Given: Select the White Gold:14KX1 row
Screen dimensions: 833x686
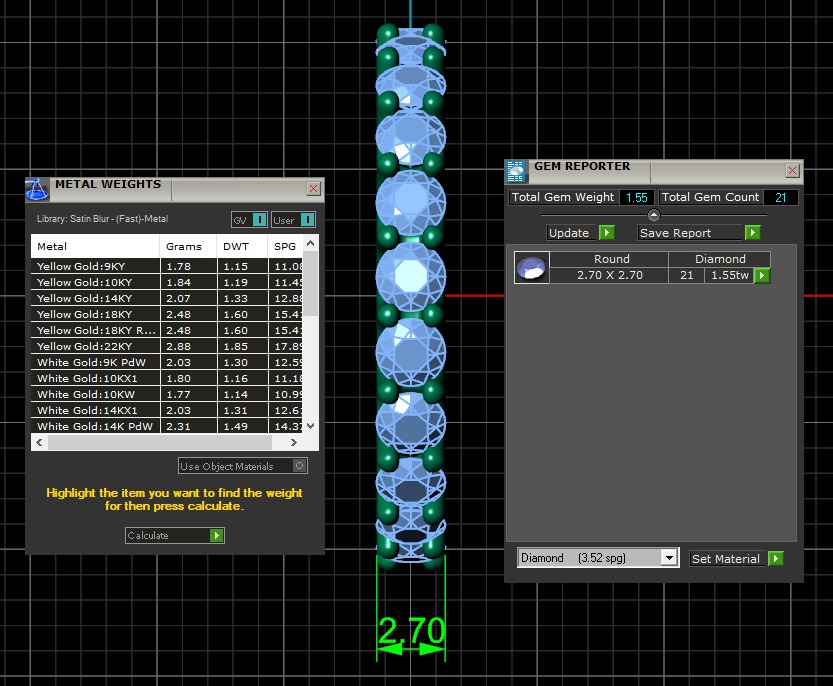Looking at the screenshot, I should point(167,410).
